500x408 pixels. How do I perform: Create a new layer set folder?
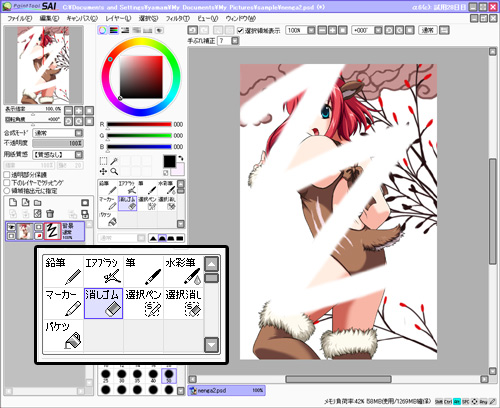point(38,202)
